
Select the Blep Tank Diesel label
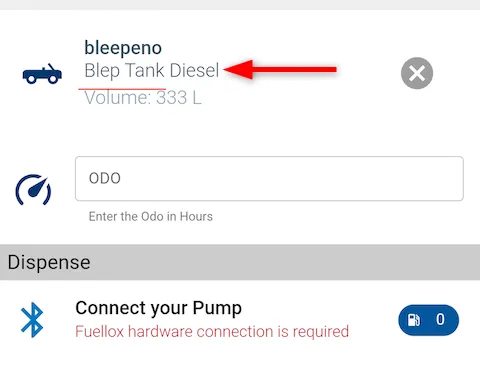coord(152,71)
